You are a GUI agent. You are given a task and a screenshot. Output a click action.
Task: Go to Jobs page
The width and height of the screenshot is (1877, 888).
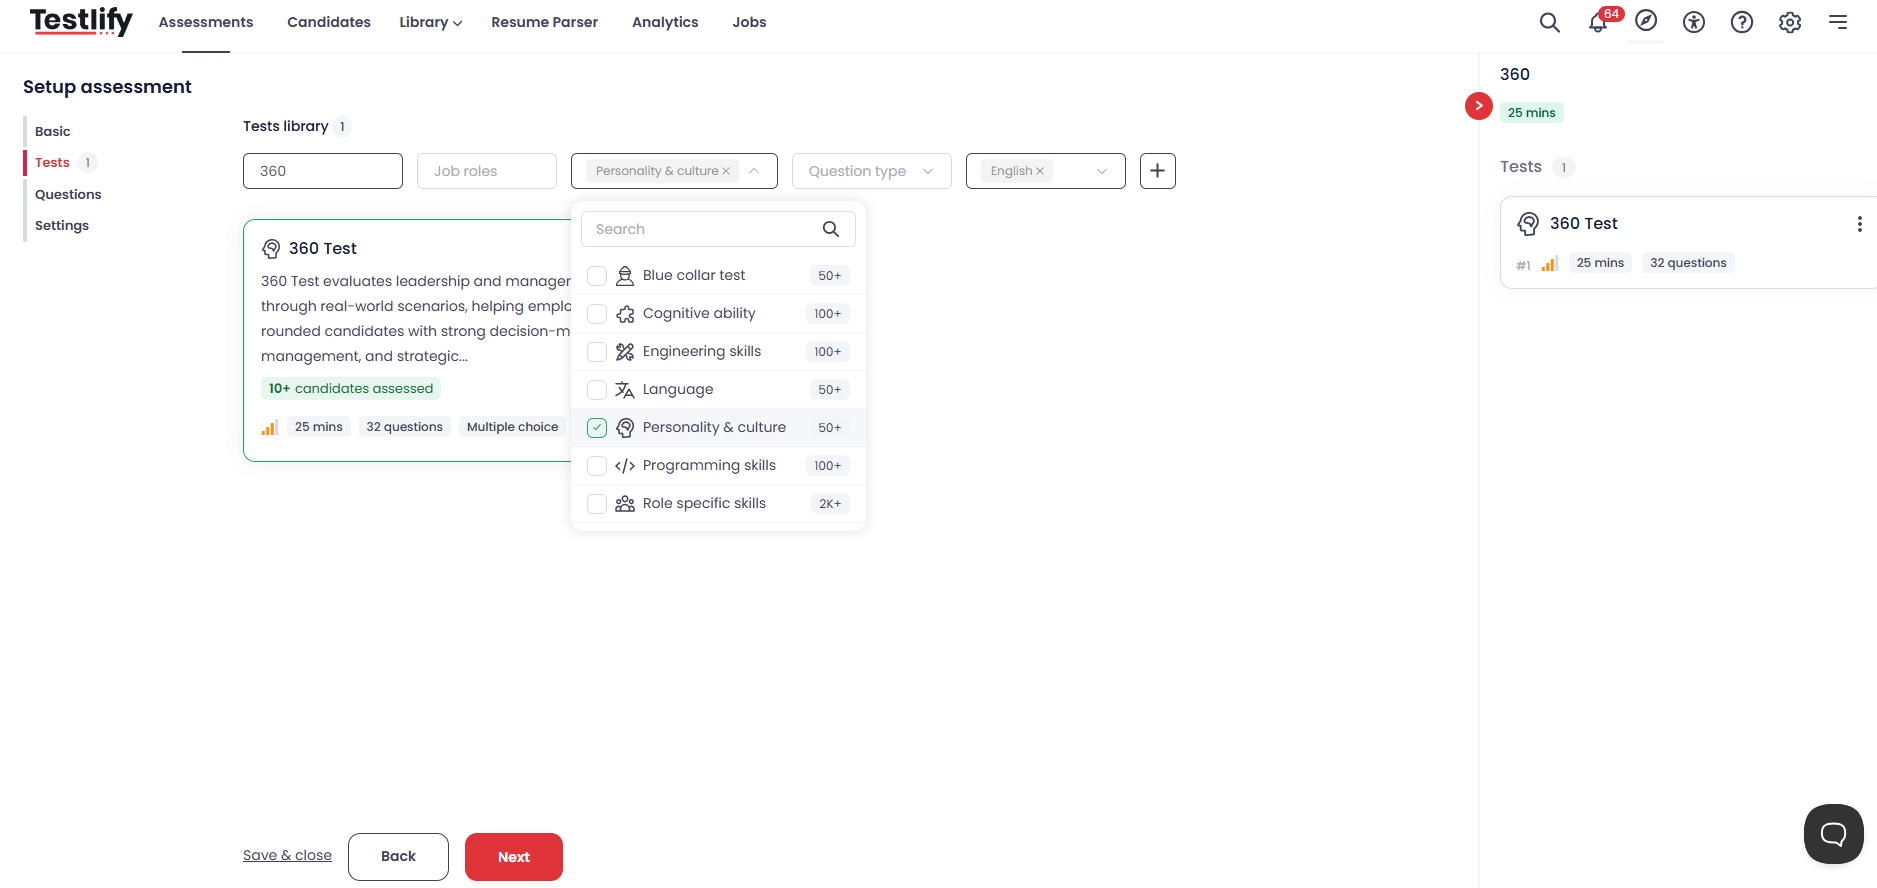tap(749, 22)
